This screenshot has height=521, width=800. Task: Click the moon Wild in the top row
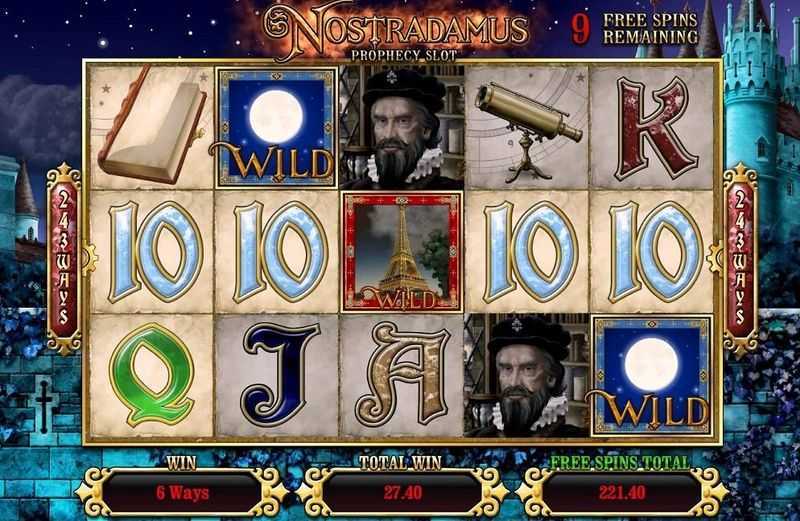click(276, 127)
